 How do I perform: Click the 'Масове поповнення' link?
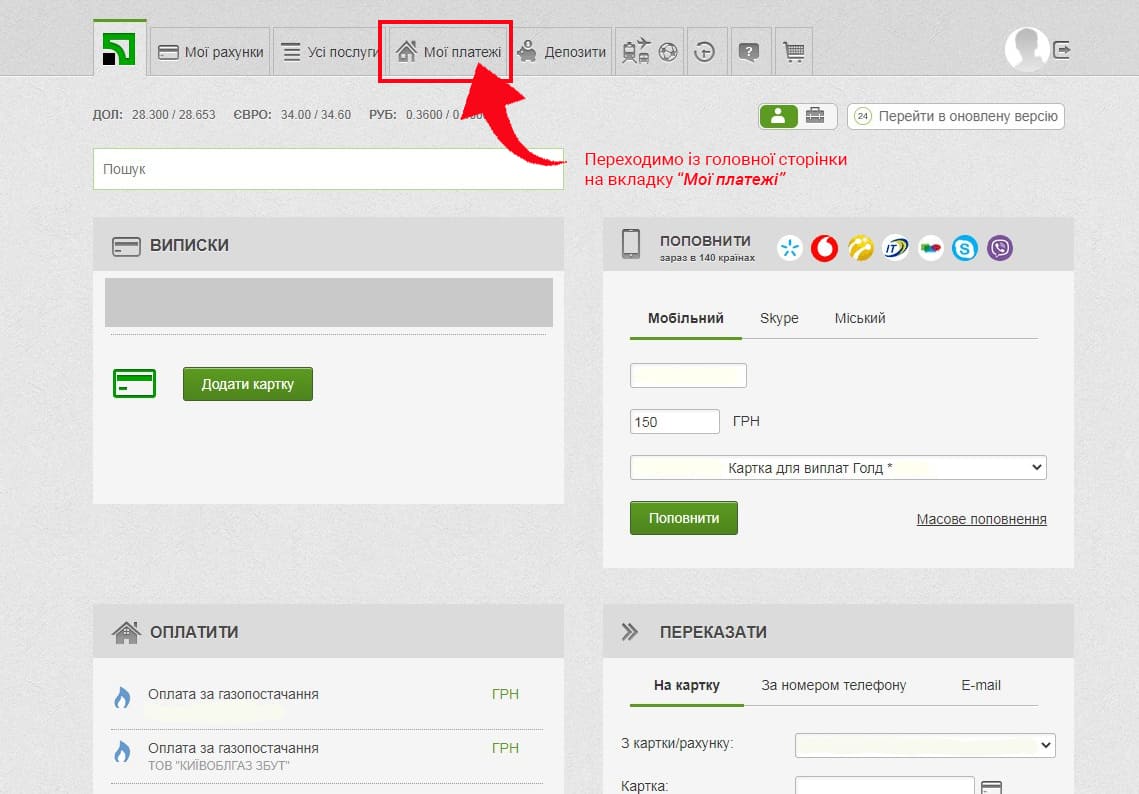(x=981, y=519)
